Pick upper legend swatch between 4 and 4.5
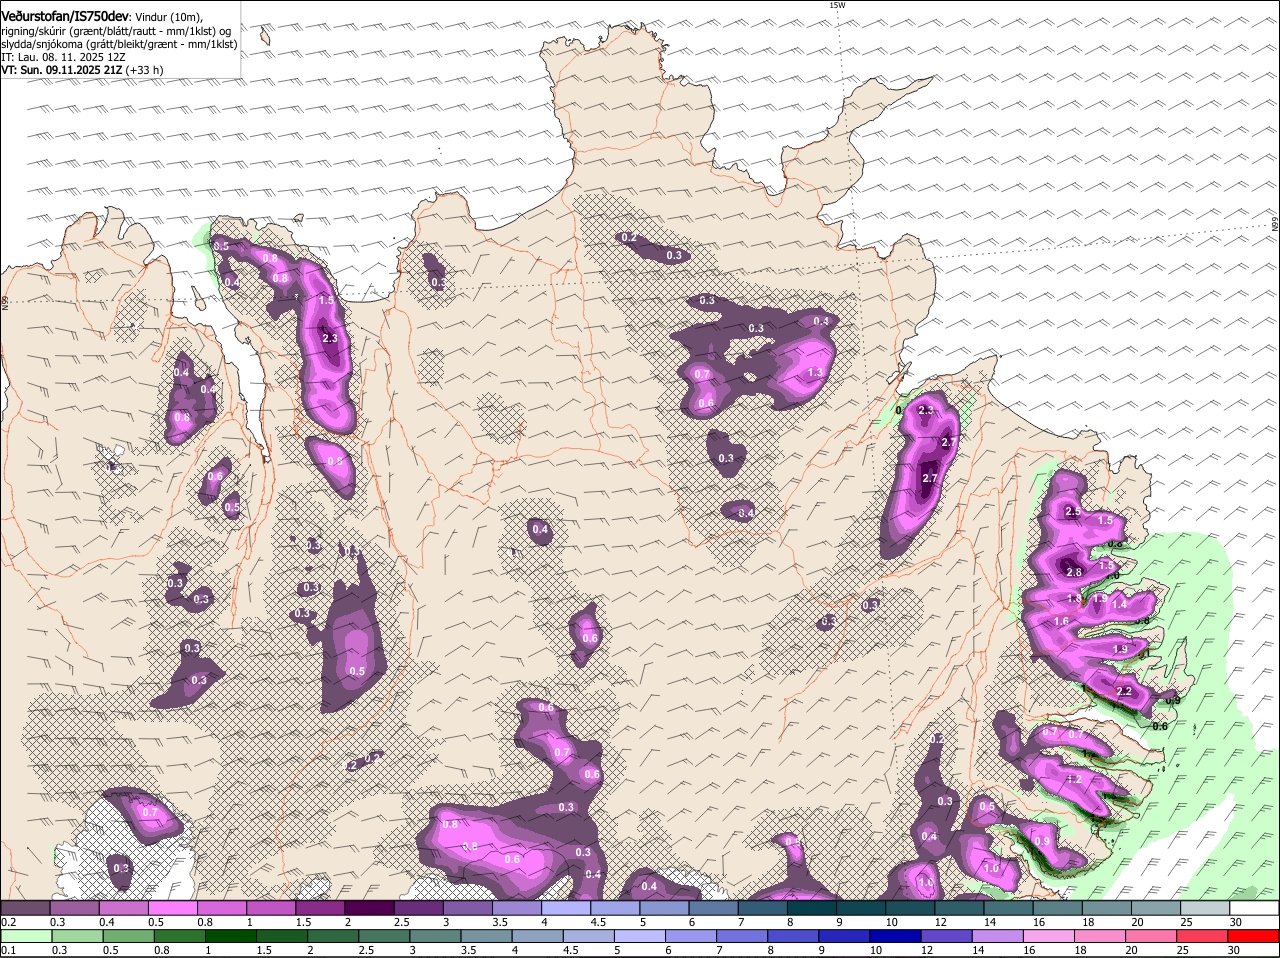1280x958 pixels. tap(566, 907)
